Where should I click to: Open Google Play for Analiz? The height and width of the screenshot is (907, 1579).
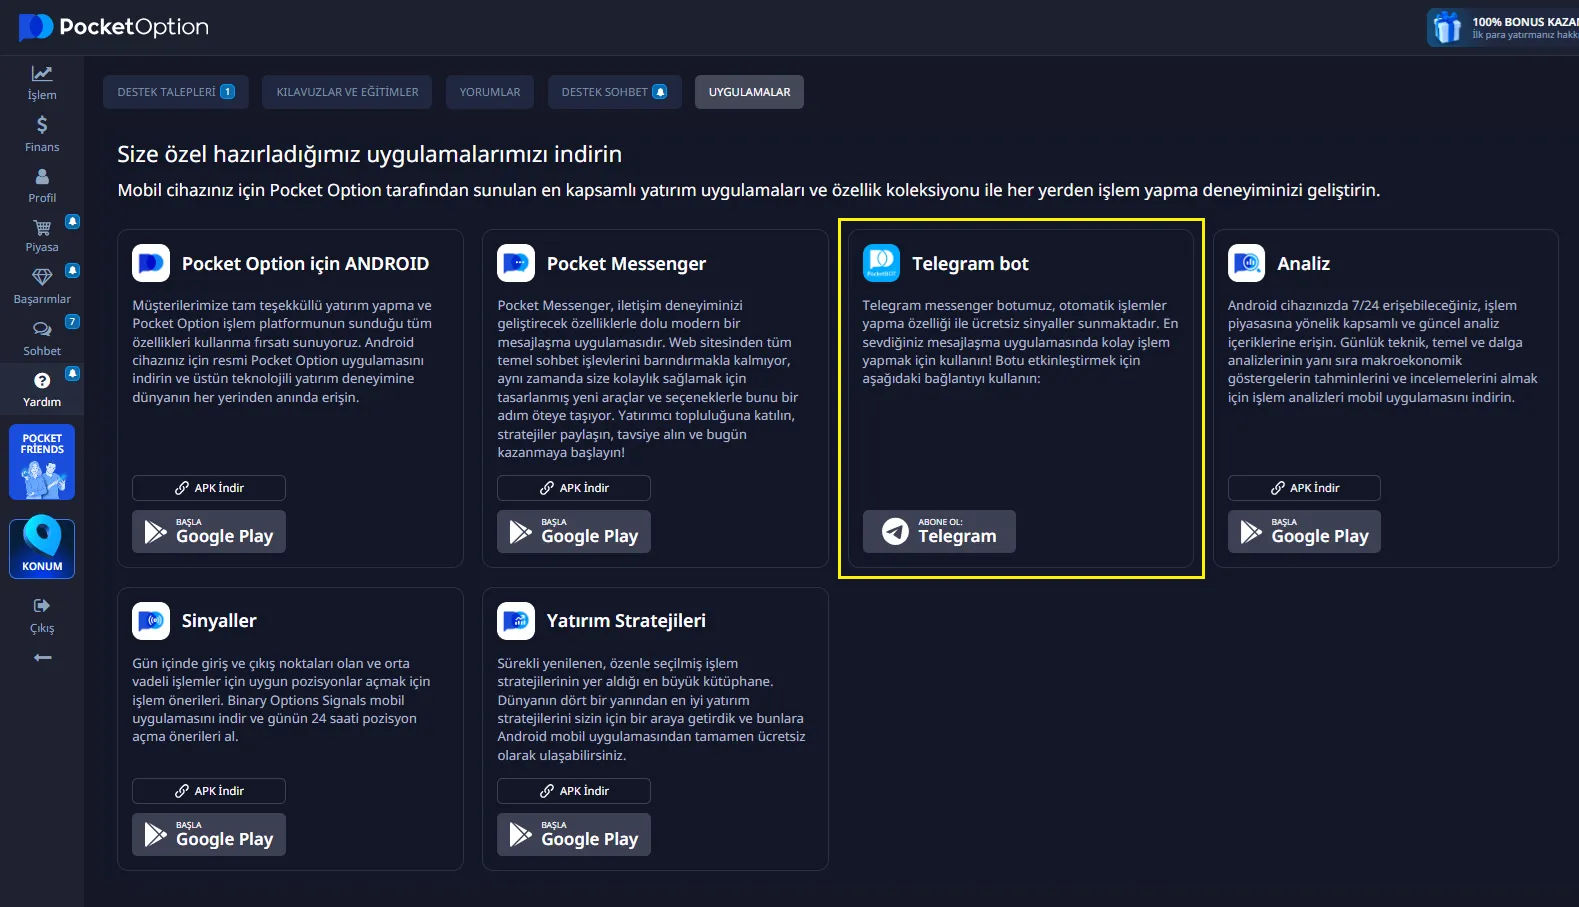coord(1304,532)
